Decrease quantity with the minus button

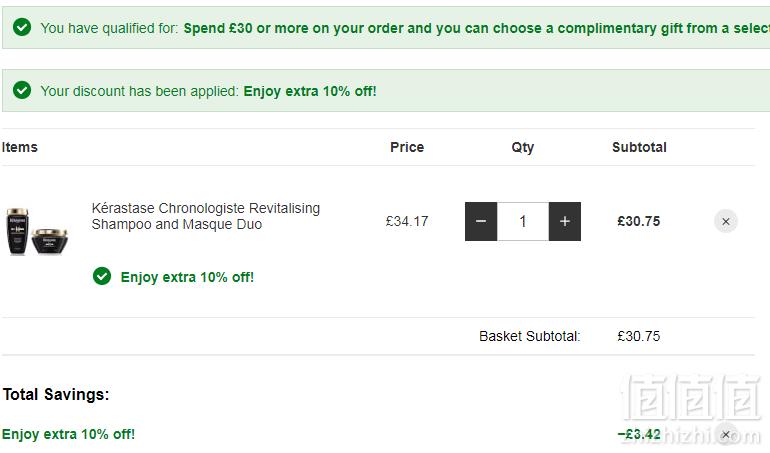[481, 221]
